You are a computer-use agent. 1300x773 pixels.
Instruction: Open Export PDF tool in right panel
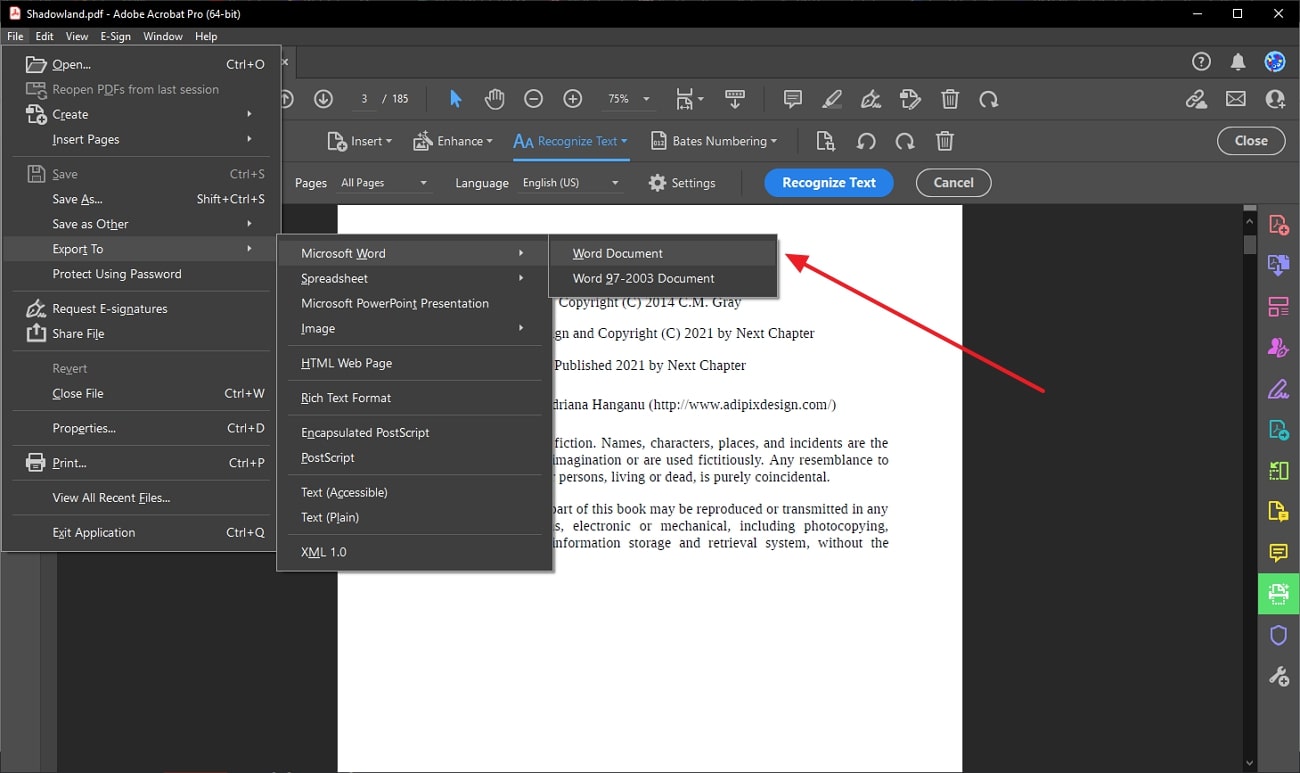(x=1278, y=265)
